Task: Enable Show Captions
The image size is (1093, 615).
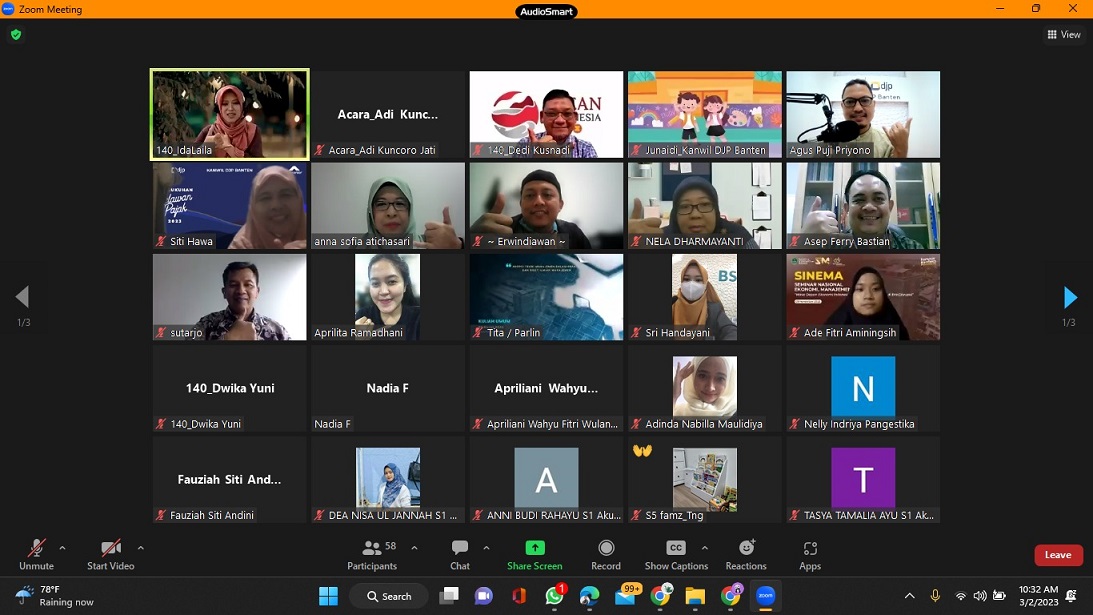Action: (x=676, y=554)
